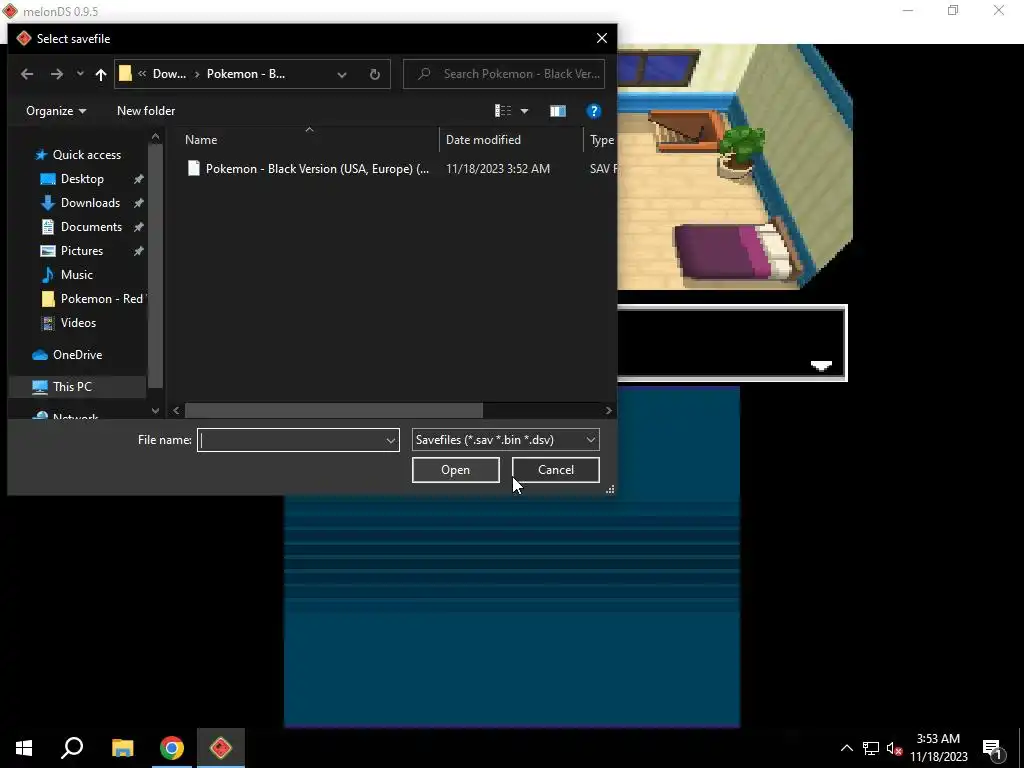This screenshot has width=1024, height=768.
Task: Click the file list scroll right arrow
Action: [x=608, y=410]
